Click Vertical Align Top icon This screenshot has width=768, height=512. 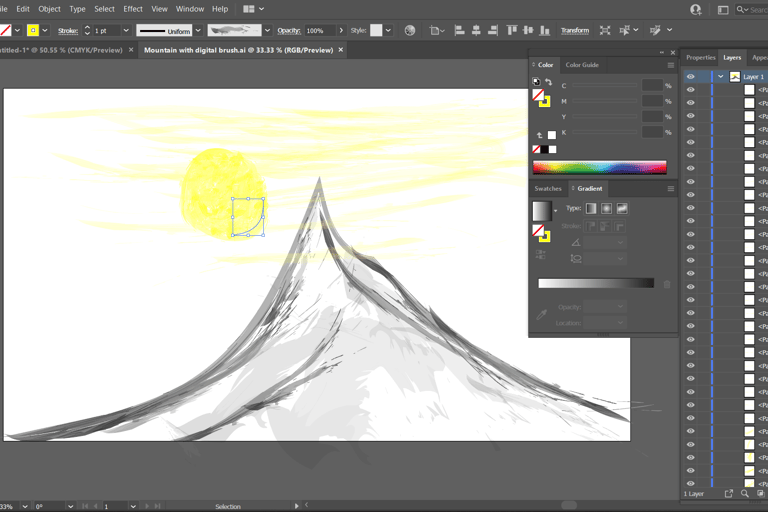tap(512, 30)
